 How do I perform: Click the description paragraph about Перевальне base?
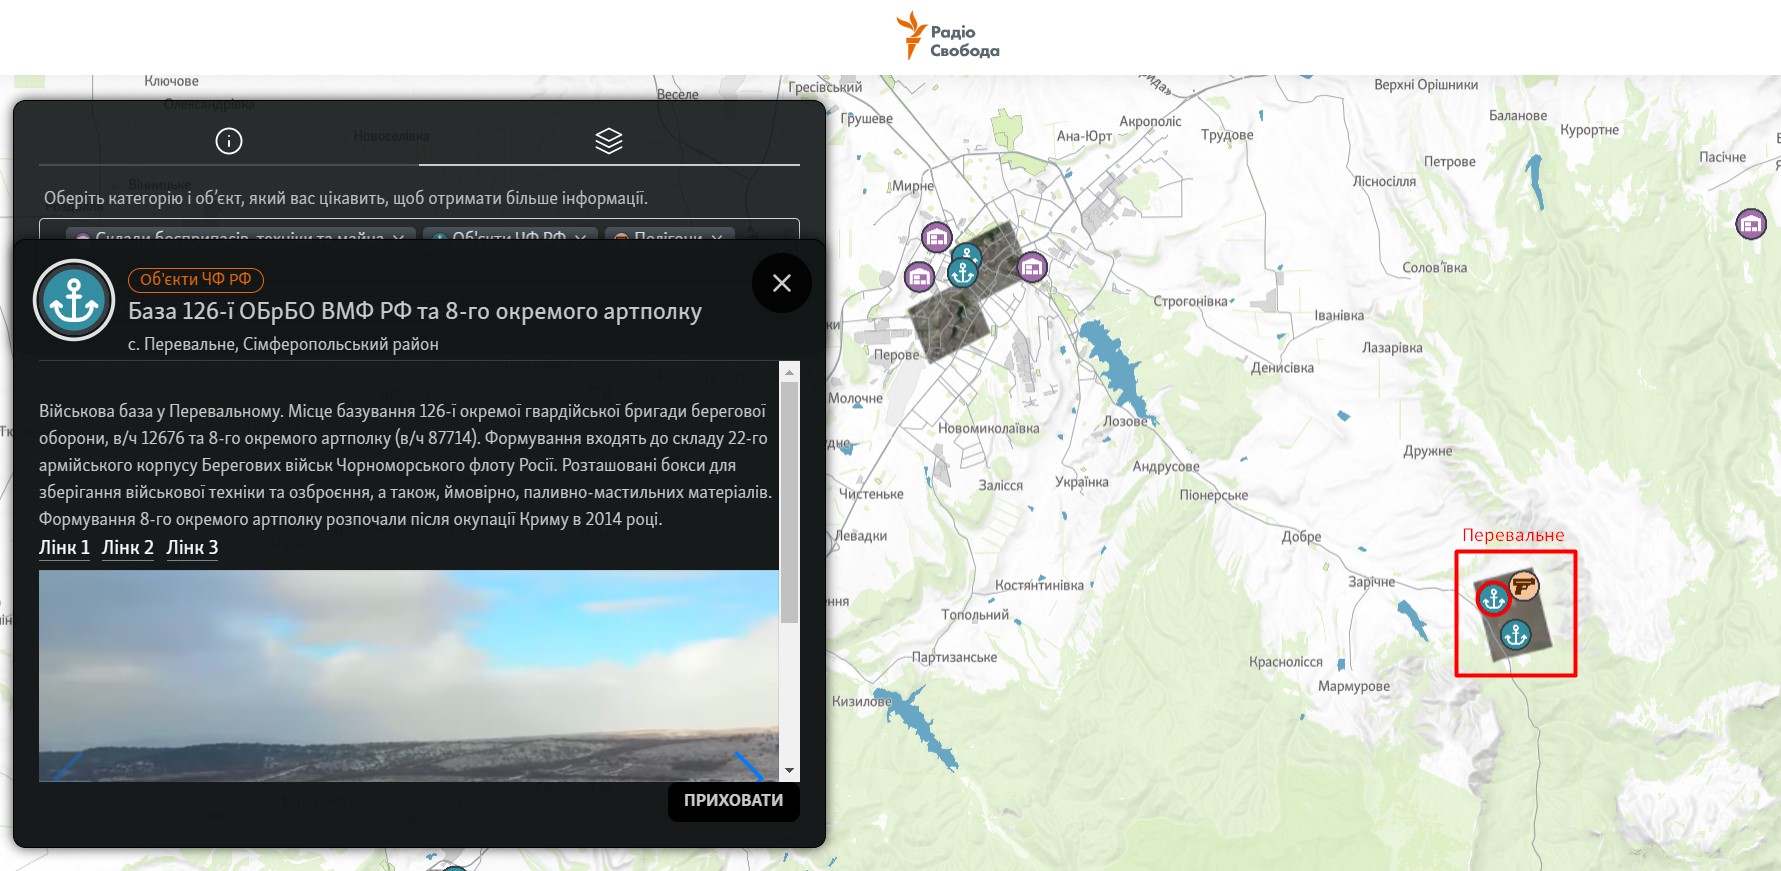click(x=405, y=465)
